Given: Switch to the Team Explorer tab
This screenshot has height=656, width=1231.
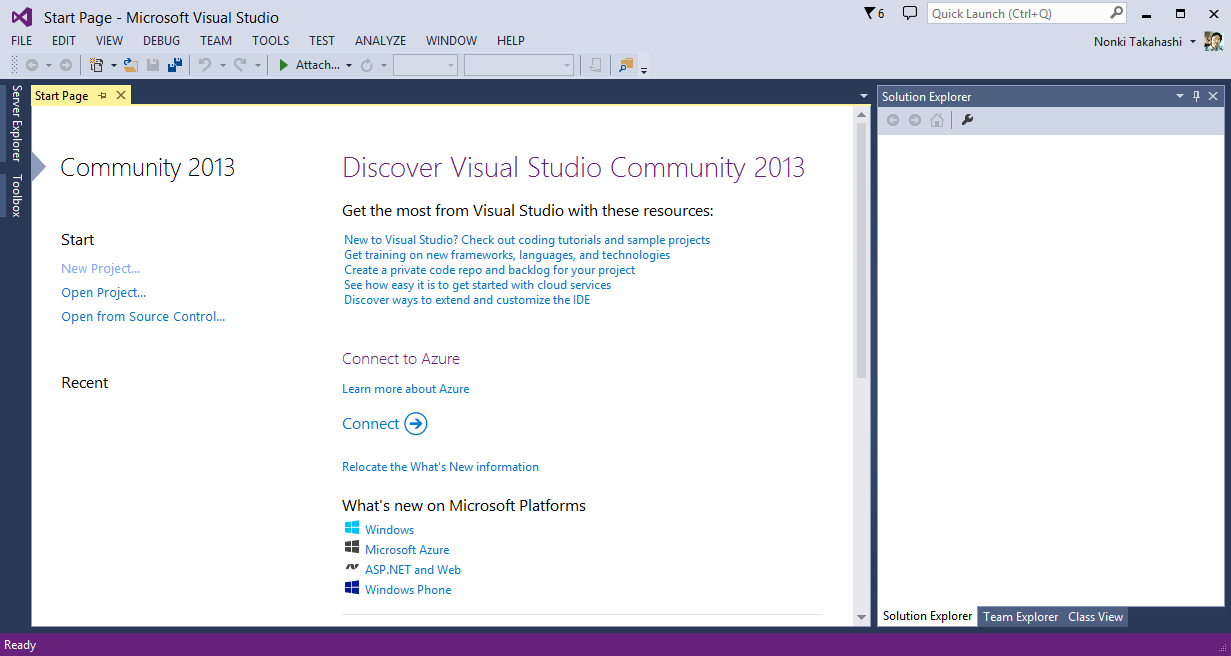Looking at the screenshot, I should (x=1020, y=617).
